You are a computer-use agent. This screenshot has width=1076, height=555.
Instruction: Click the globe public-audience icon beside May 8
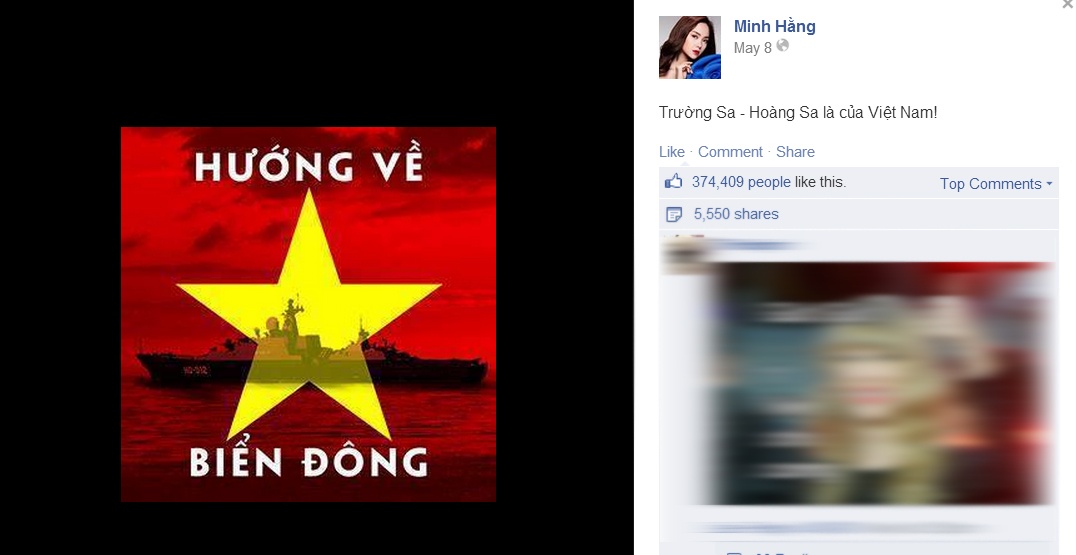tap(782, 46)
